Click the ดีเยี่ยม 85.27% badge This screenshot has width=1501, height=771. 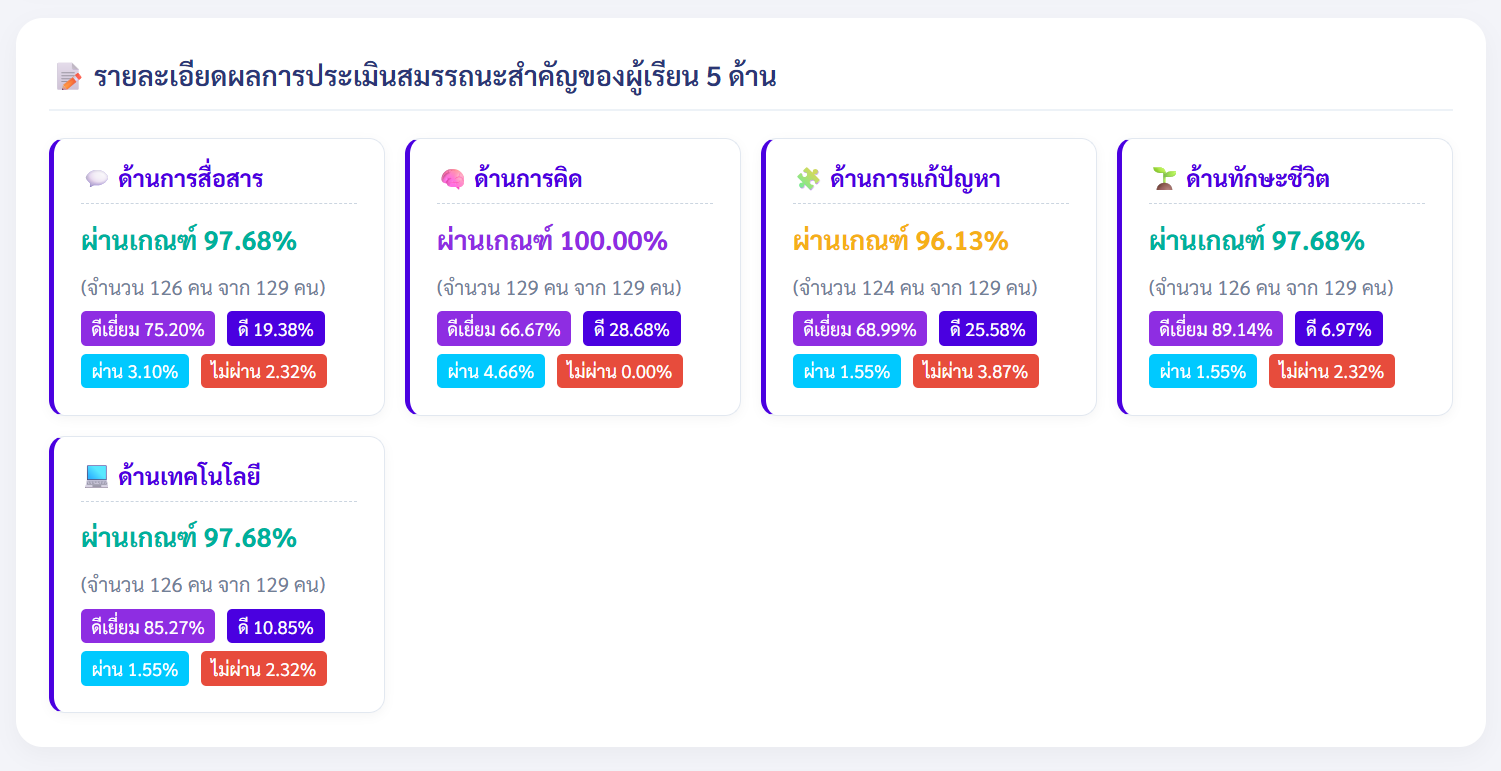click(148, 627)
